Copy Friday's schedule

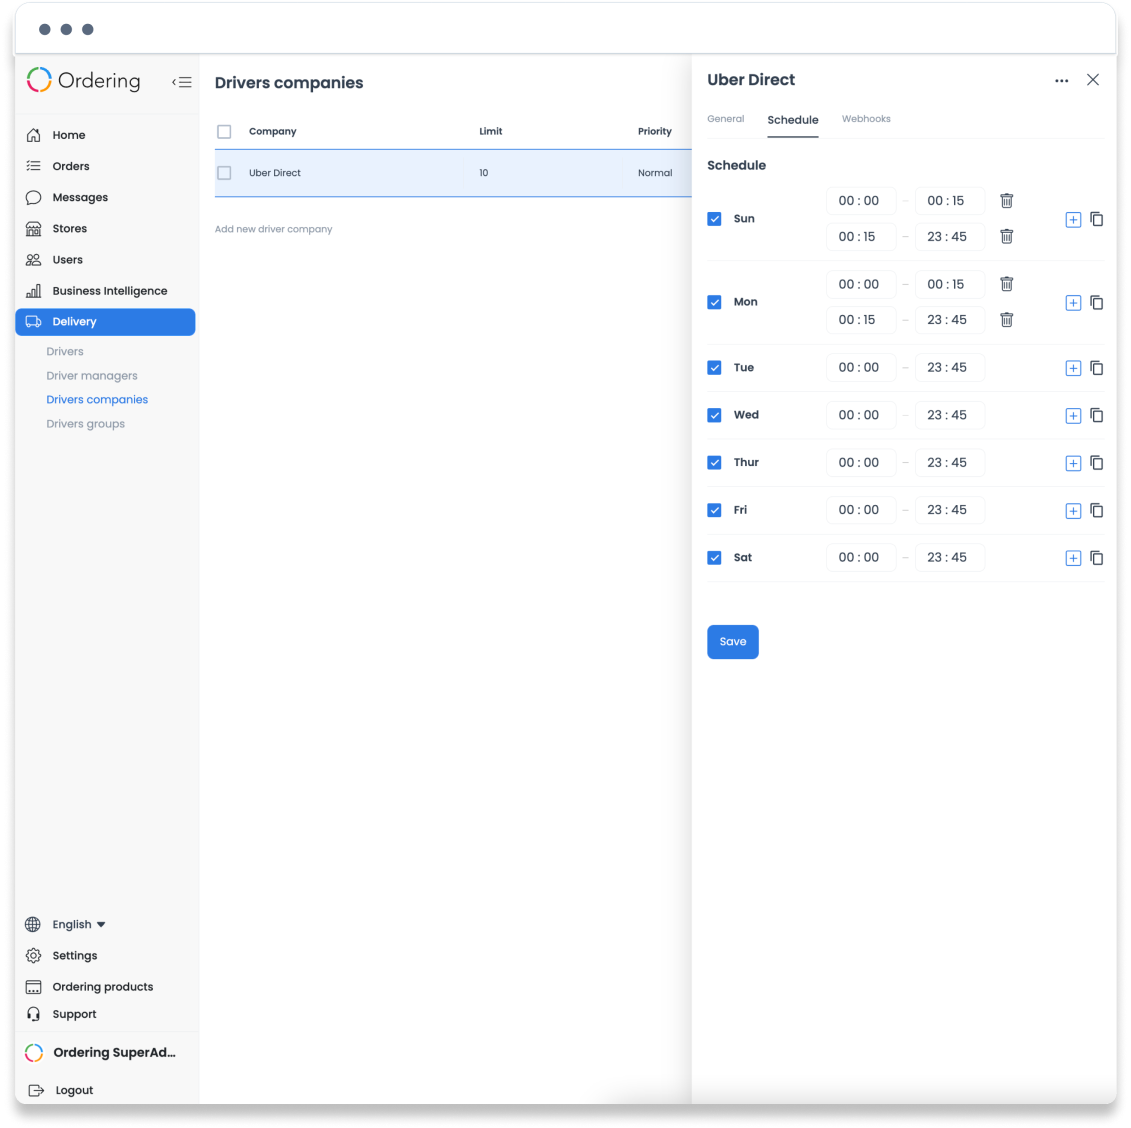(1096, 511)
